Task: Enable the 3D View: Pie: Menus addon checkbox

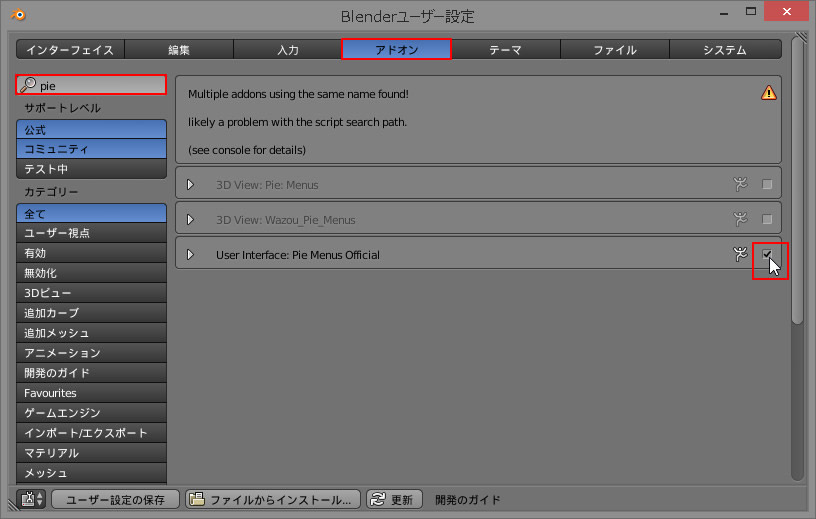Action: [x=767, y=184]
